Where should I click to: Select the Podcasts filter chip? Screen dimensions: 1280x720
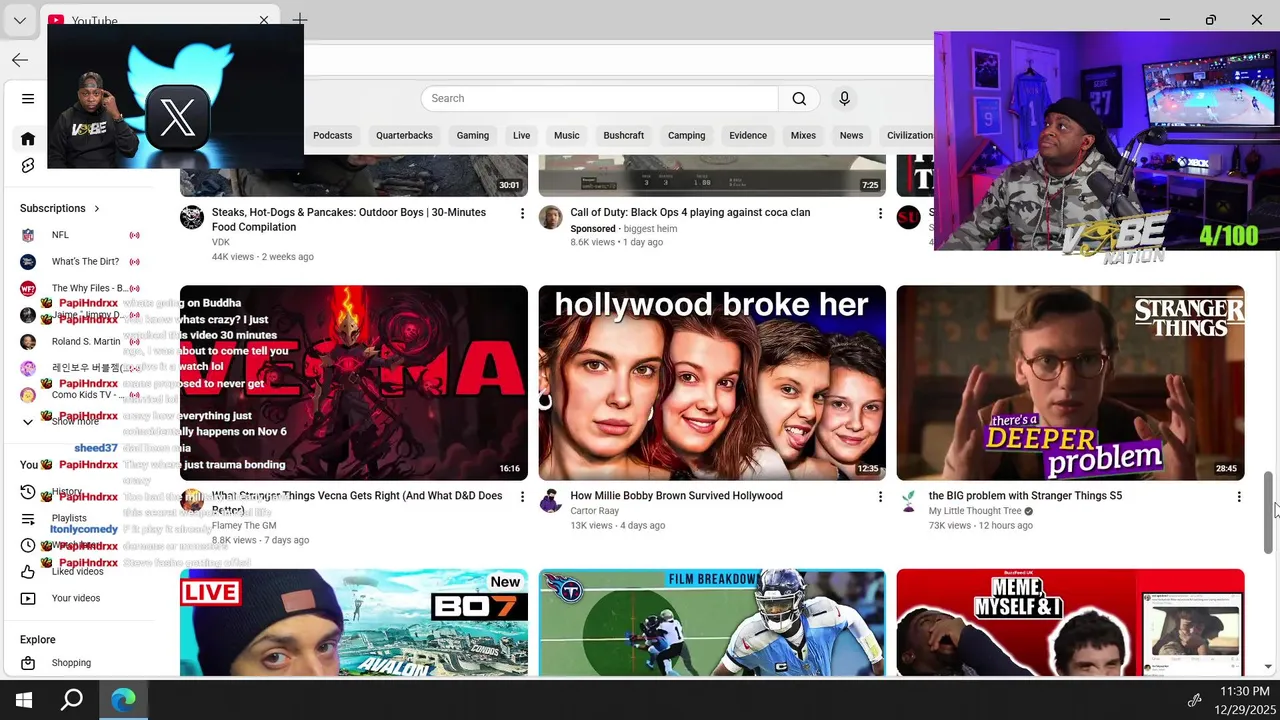coord(333,135)
